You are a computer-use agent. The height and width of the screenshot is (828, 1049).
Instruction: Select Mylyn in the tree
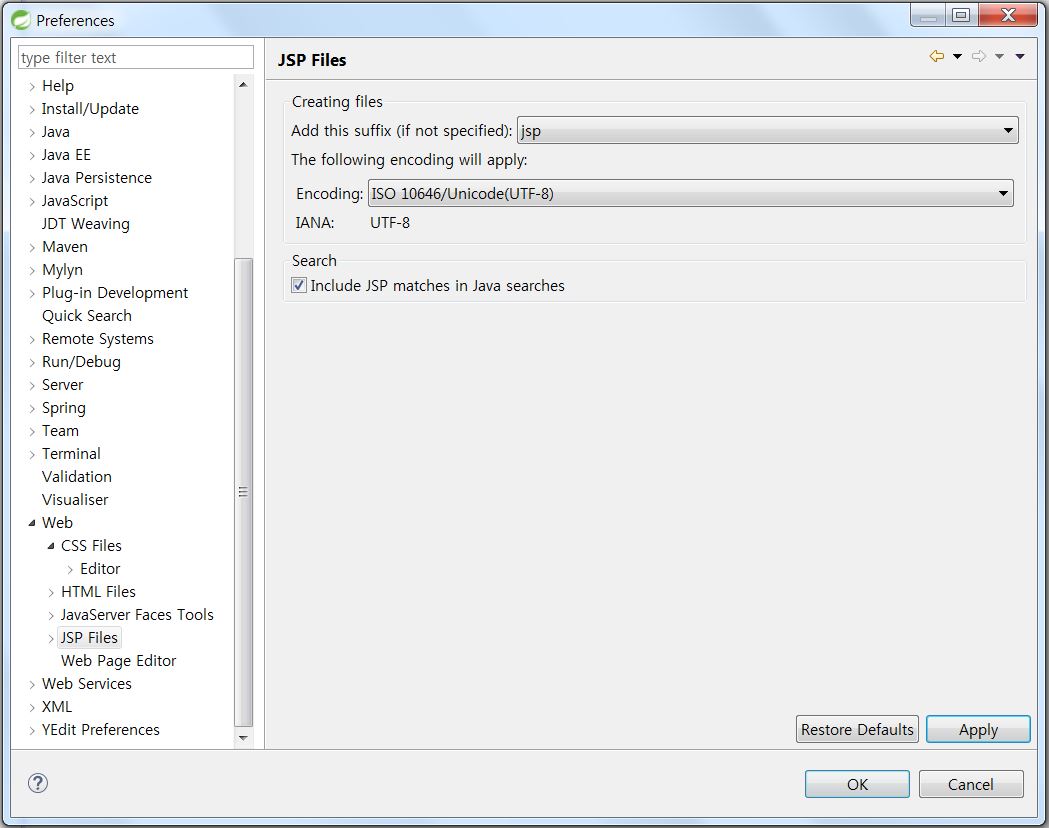pos(62,270)
